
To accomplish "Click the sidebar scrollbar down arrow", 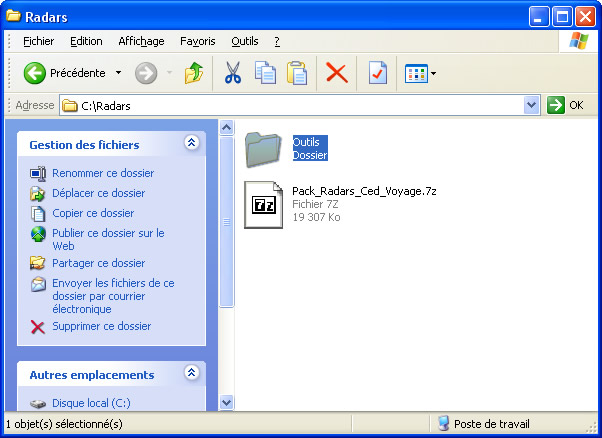I will (x=227, y=403).
